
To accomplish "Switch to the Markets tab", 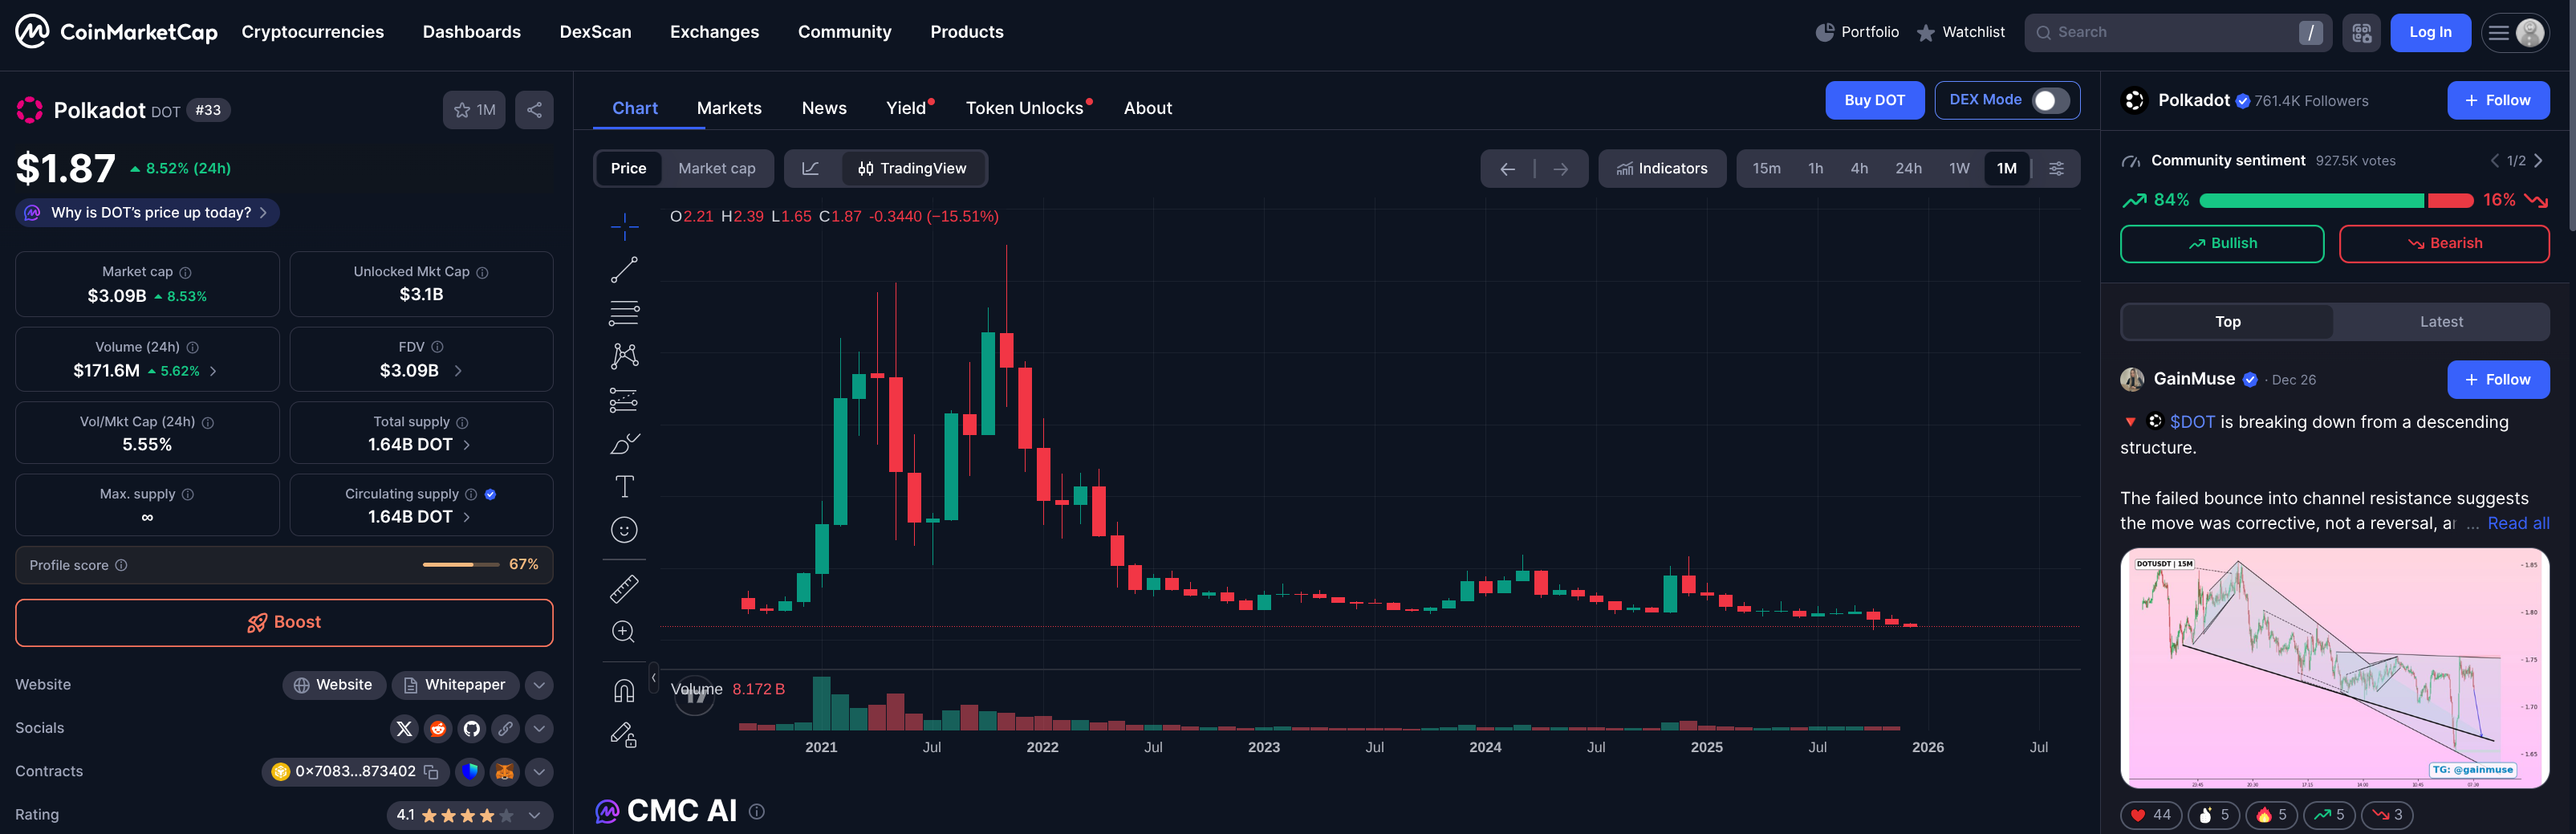I will pyautogui.click(x=729, y=108).
